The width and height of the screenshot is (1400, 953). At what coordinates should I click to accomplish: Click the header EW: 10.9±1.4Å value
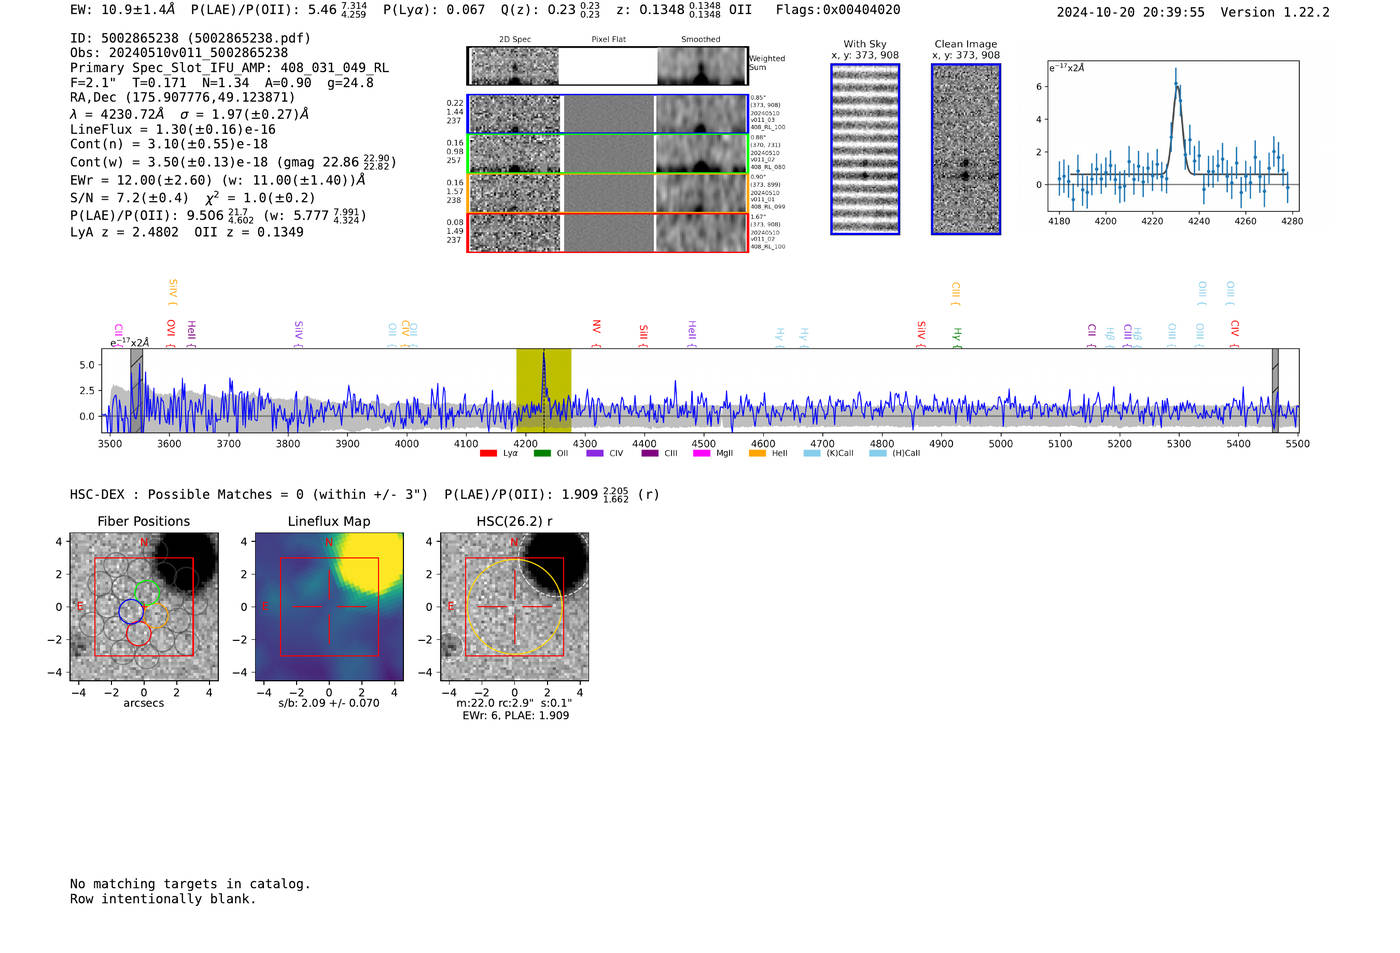(x=123, y=9)
